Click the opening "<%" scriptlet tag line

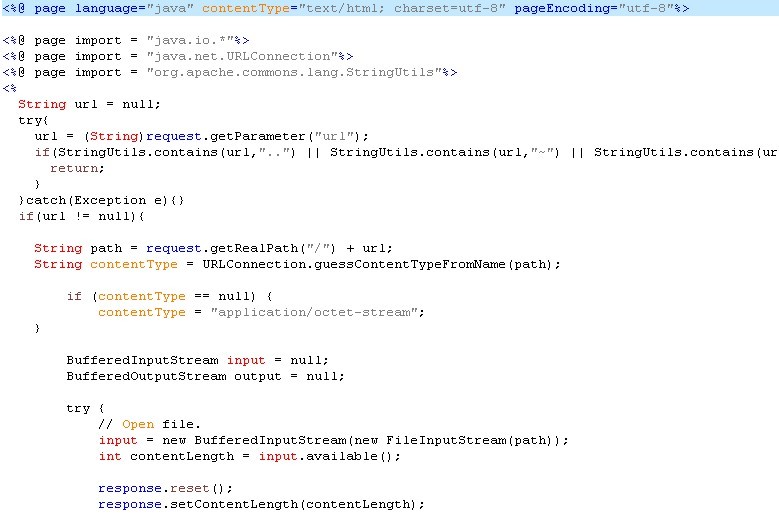[9, 88]
